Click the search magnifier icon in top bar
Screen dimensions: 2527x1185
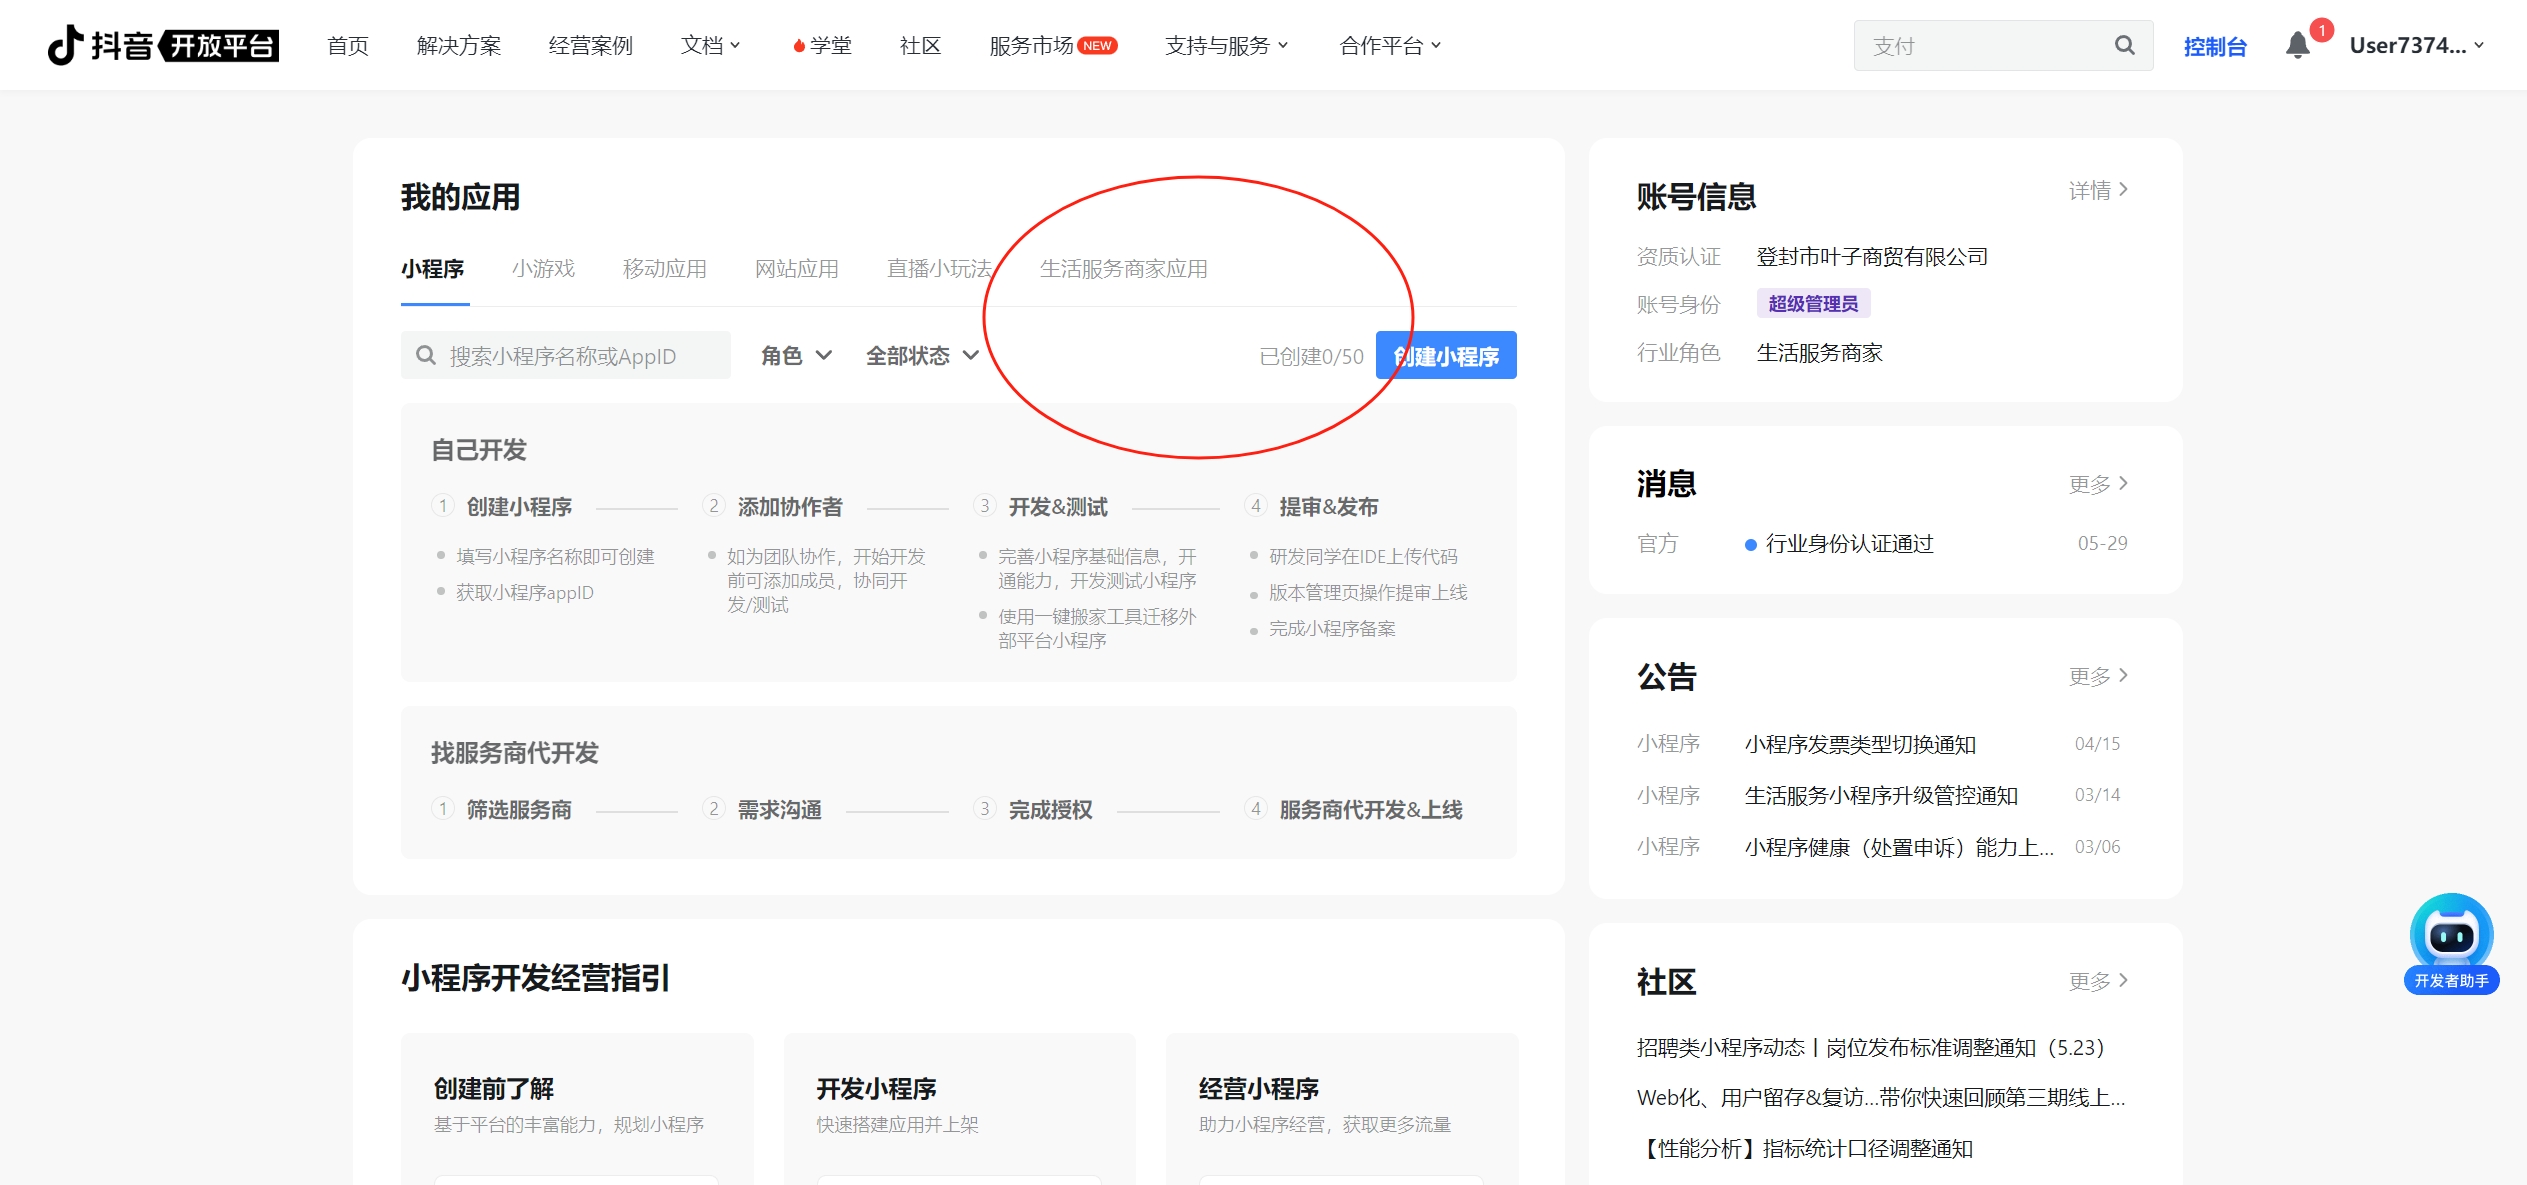click(x=2124, y=45)
